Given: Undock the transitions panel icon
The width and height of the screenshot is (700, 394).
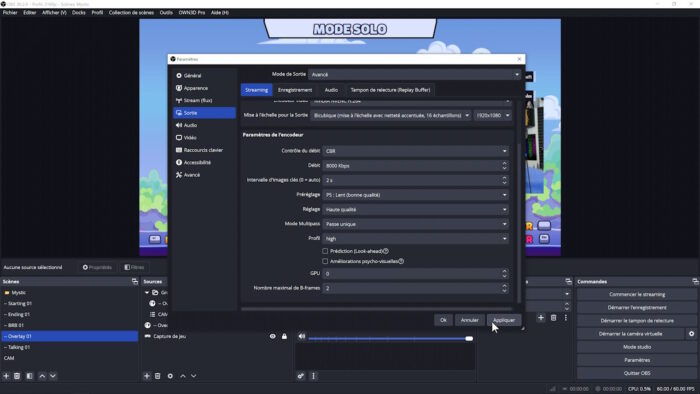Looking at the screenshot, I should [x=568, y=282].
